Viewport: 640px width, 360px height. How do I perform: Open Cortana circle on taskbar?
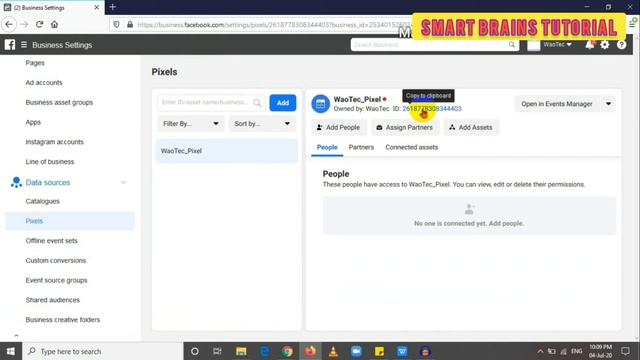pyautogui.click(x=195, y=351)
